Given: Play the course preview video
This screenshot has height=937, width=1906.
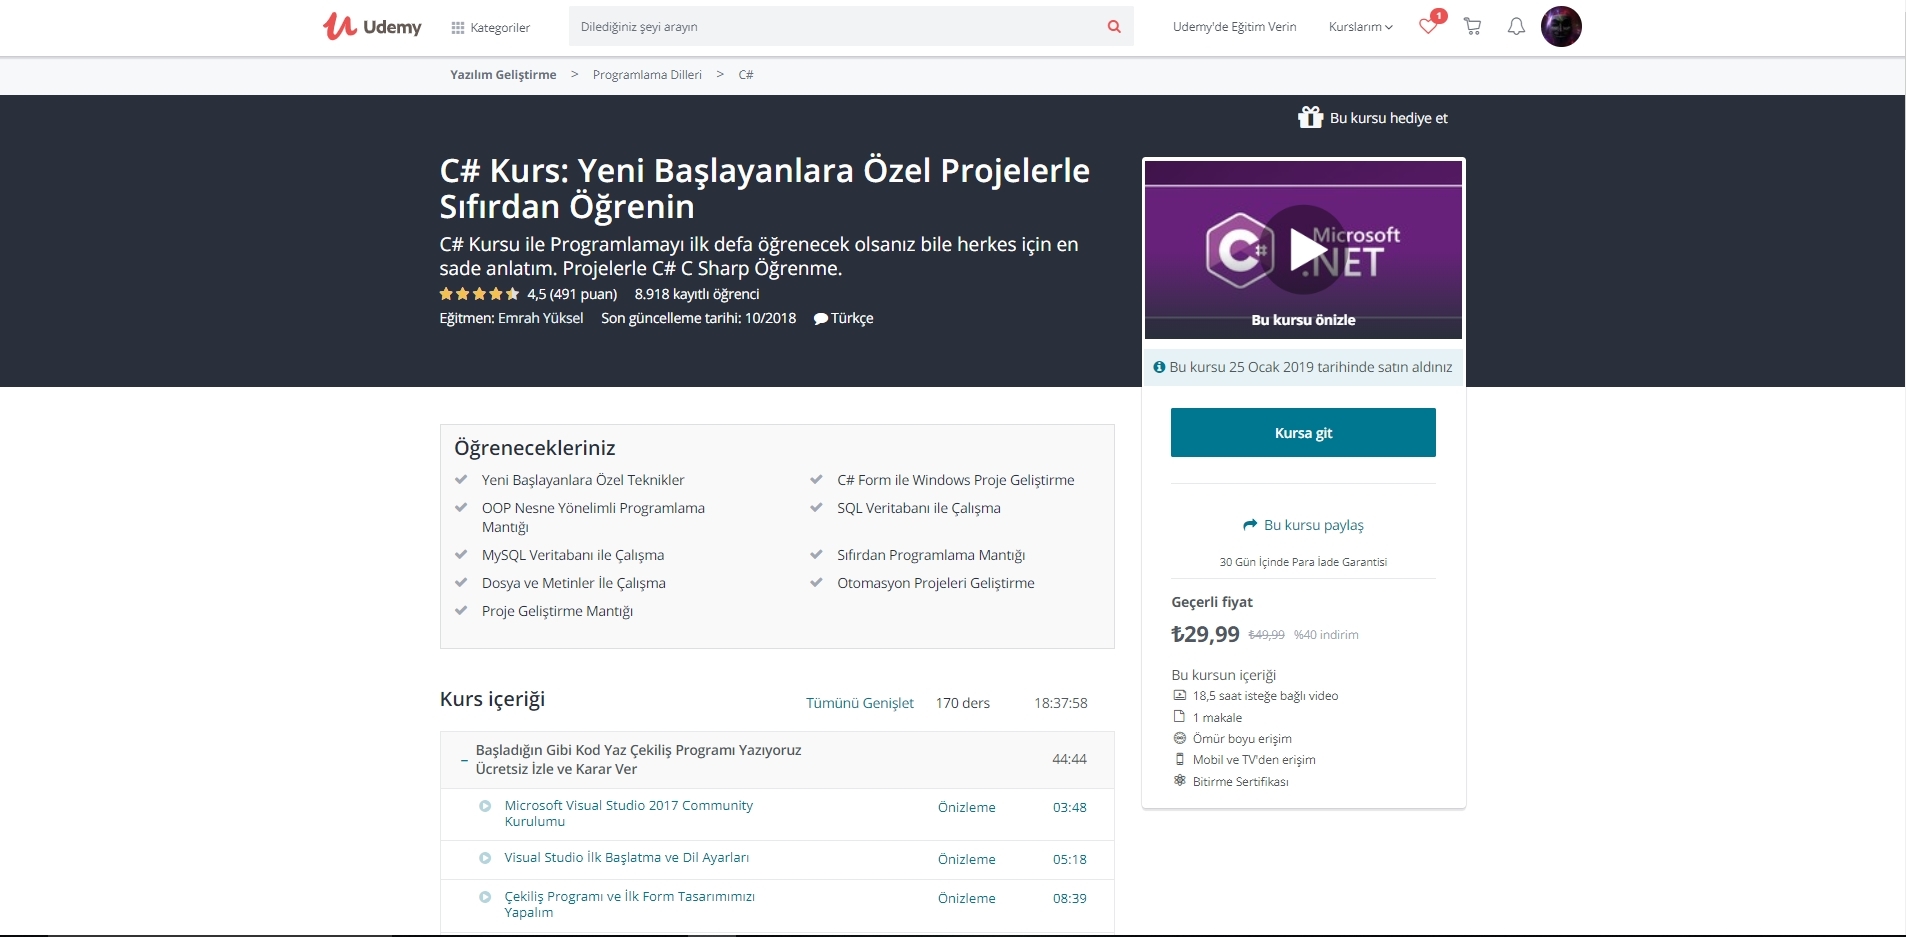Looking at the screenshot, I should coord(1304,250).
